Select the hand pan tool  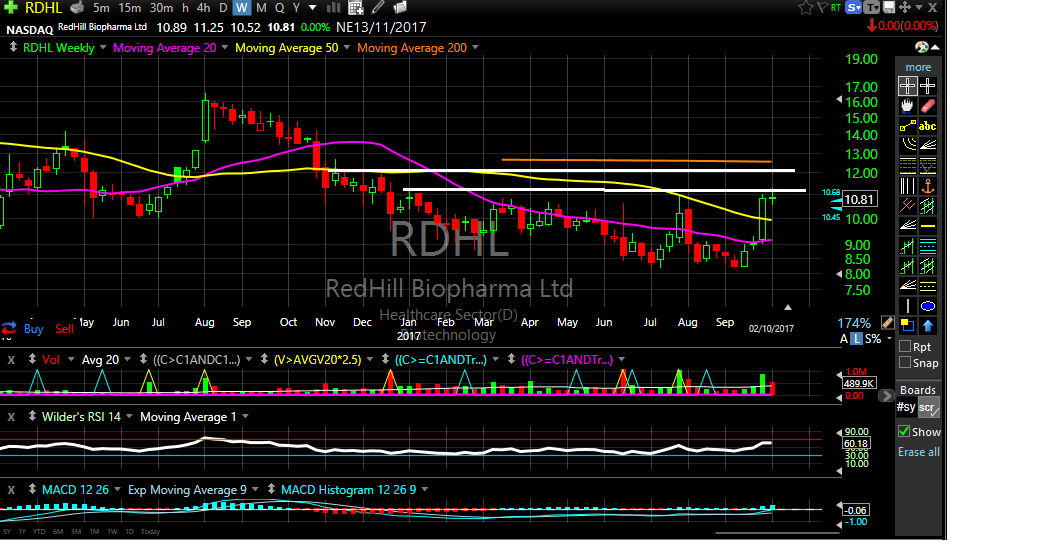(x=907, y=106)
